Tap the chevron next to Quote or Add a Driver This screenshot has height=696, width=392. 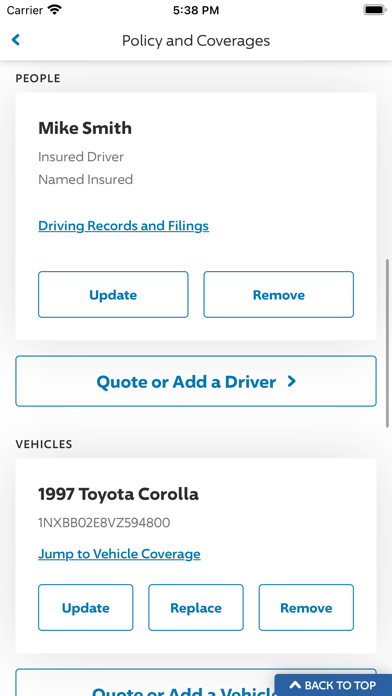pyautogui.click(x=292, y=381)
